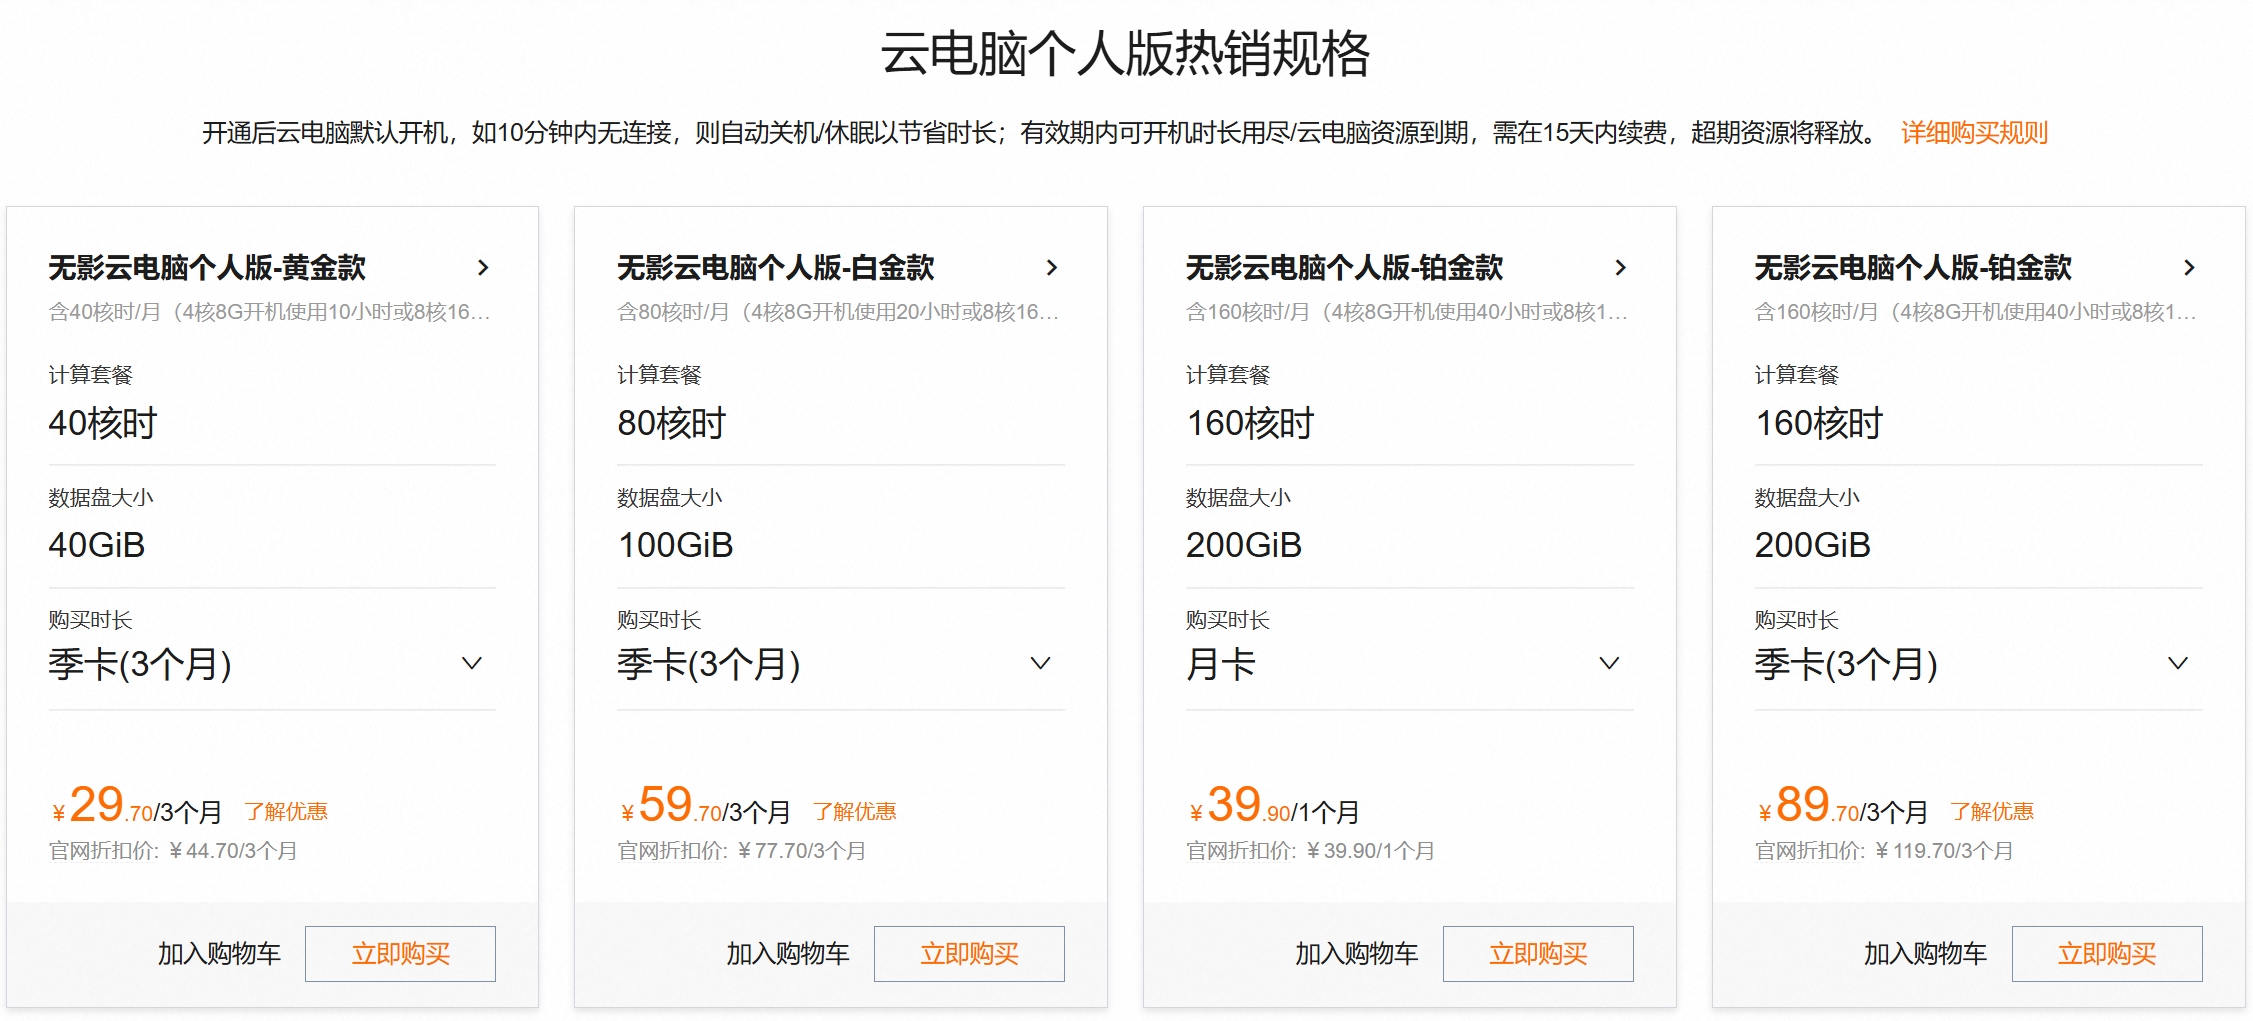Click arrow icon on the 月卡 铂金款 card
Viewport: 2253px width, 1021px height.
[1621, 268]
